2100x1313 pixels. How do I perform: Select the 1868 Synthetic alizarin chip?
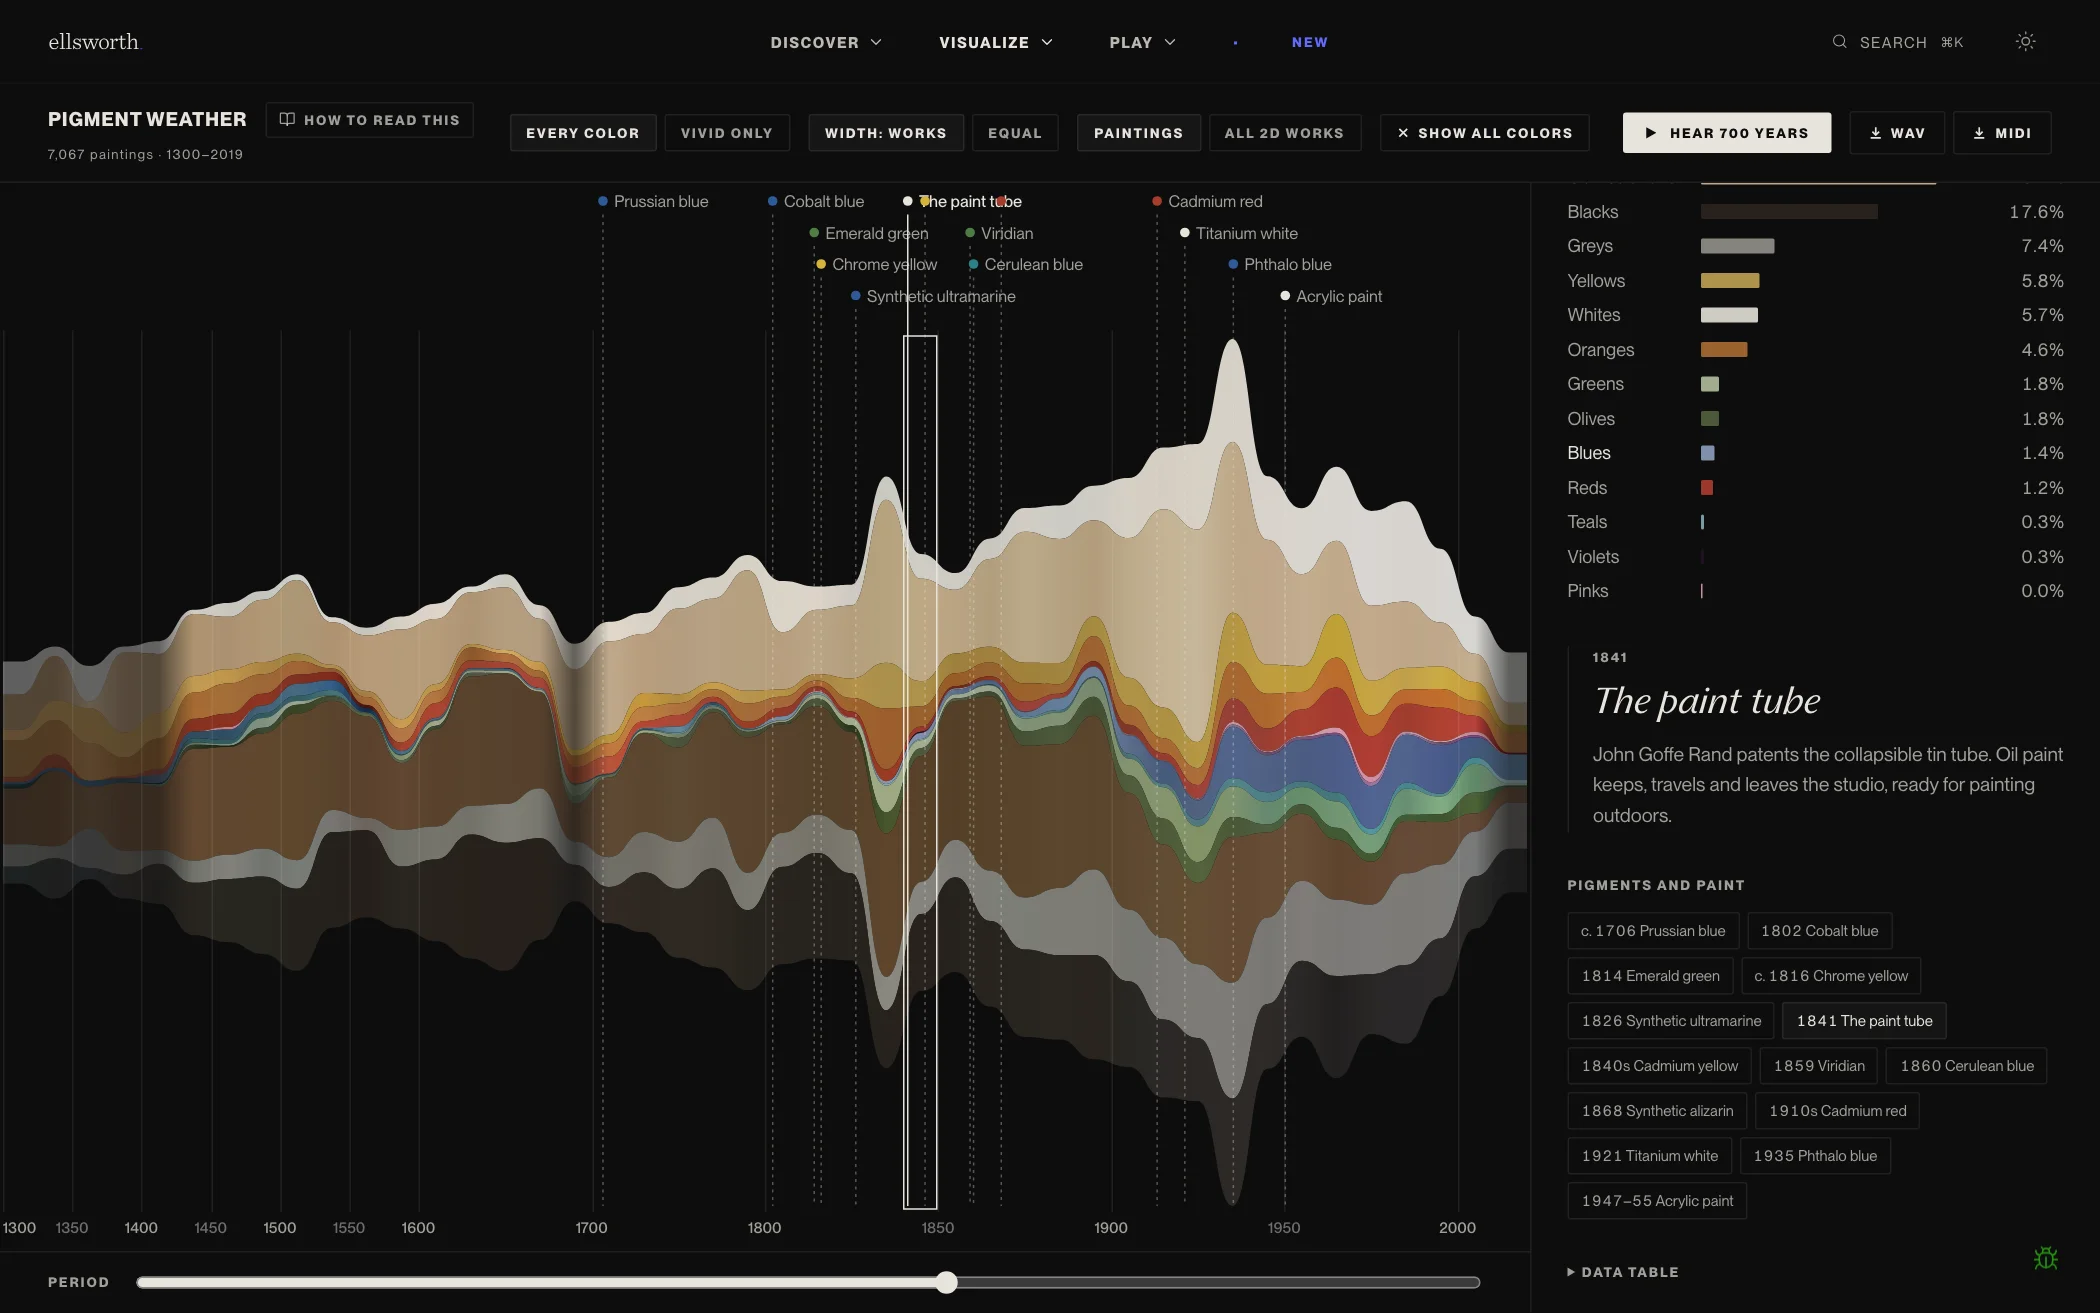pyautogui.click(x=1657, y=1111)
